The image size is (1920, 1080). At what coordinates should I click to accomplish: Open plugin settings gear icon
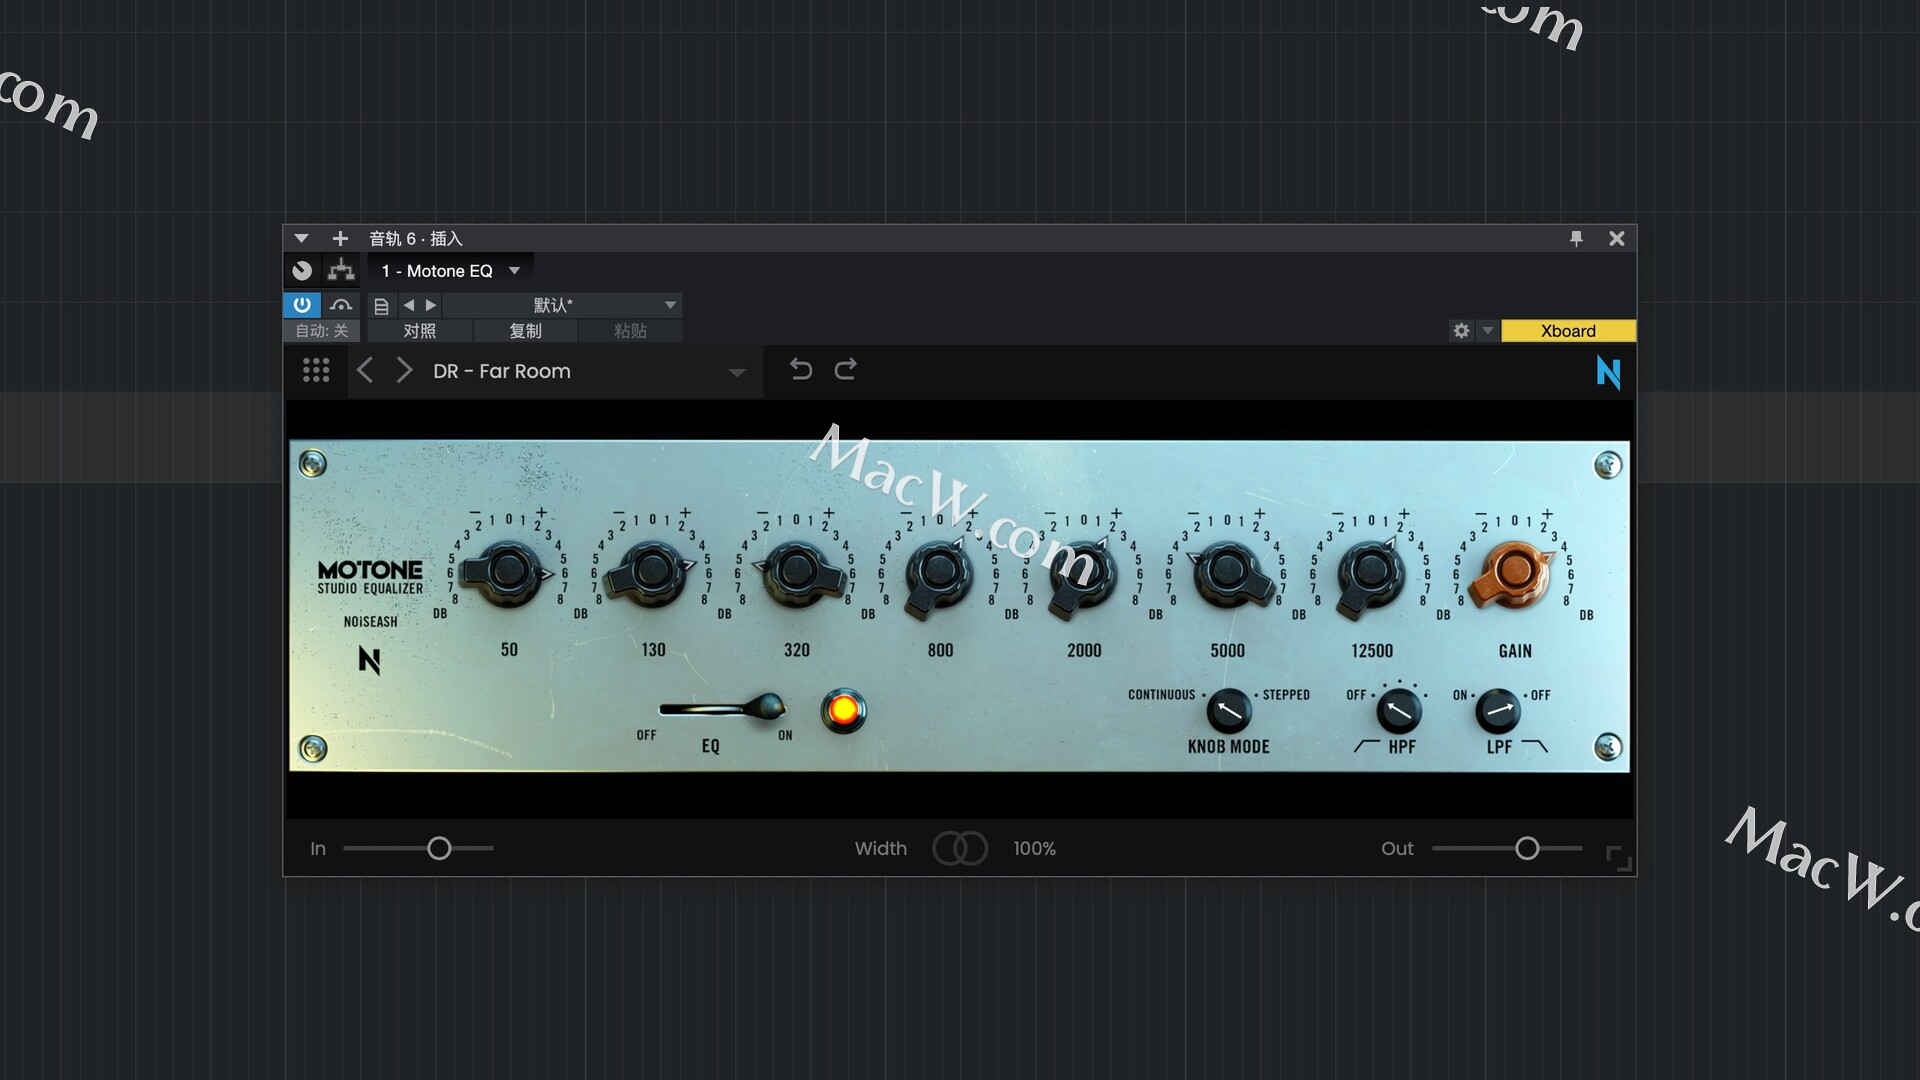pos(1461,331)
